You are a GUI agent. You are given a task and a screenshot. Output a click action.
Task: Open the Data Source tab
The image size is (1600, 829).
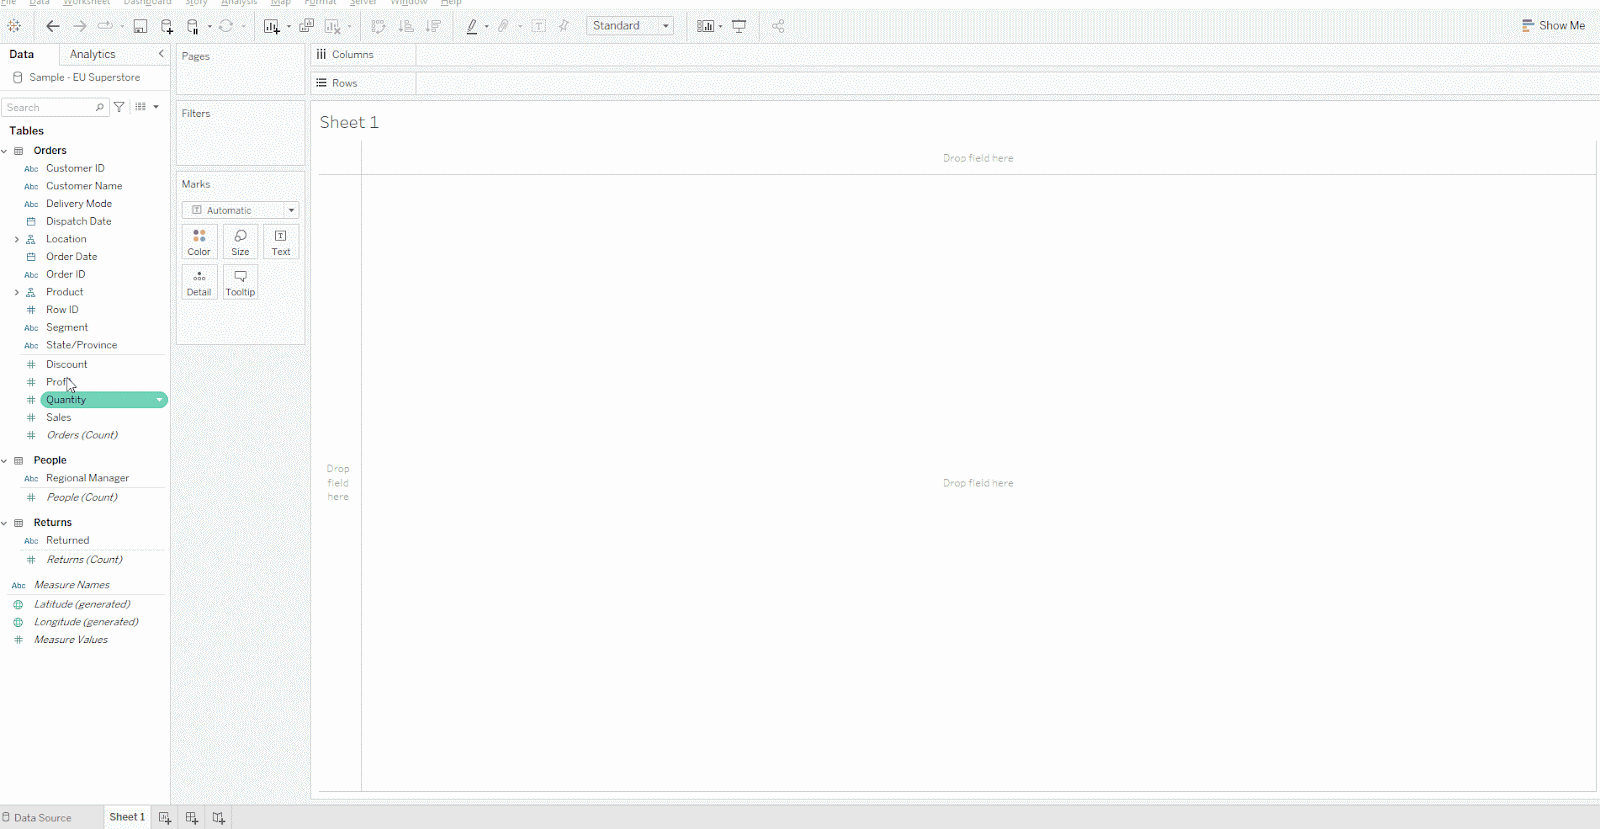click(x=43, y=818)
